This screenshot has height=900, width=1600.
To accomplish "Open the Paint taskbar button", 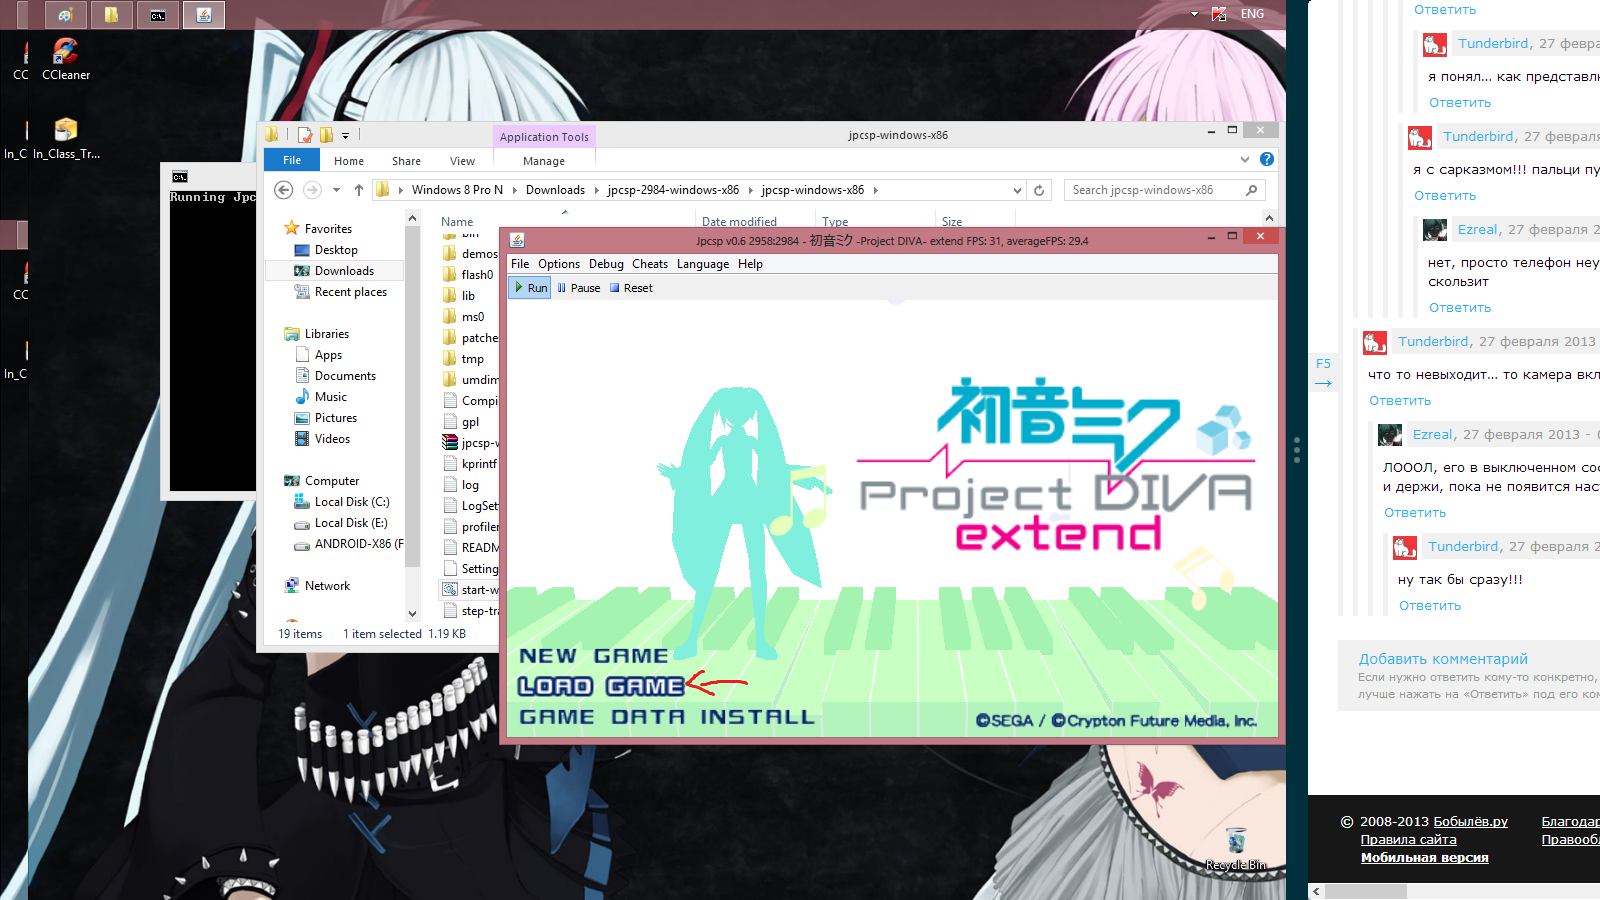I will (x=66, y=15).
